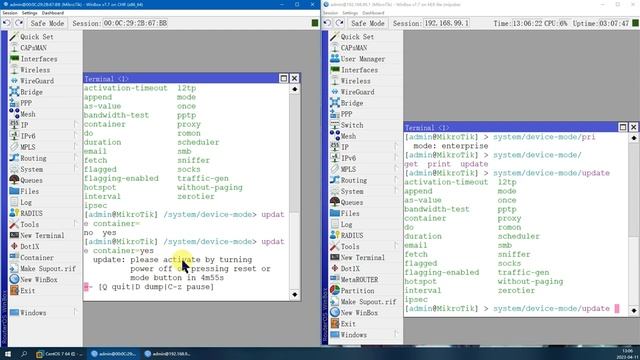Image resolution: width=640 pixels, height=360 pixels.
Task: Switch to CentOS 7 taskbar item
Action: point(60,353)
